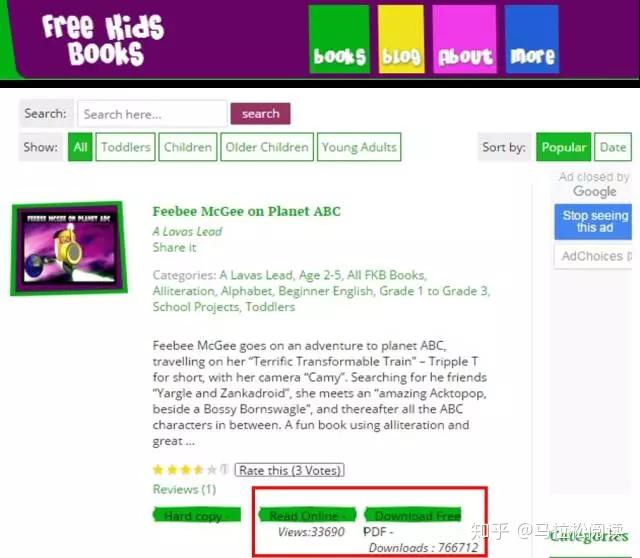
Task: Open the pink About tile
Action: tap(464, 39)
